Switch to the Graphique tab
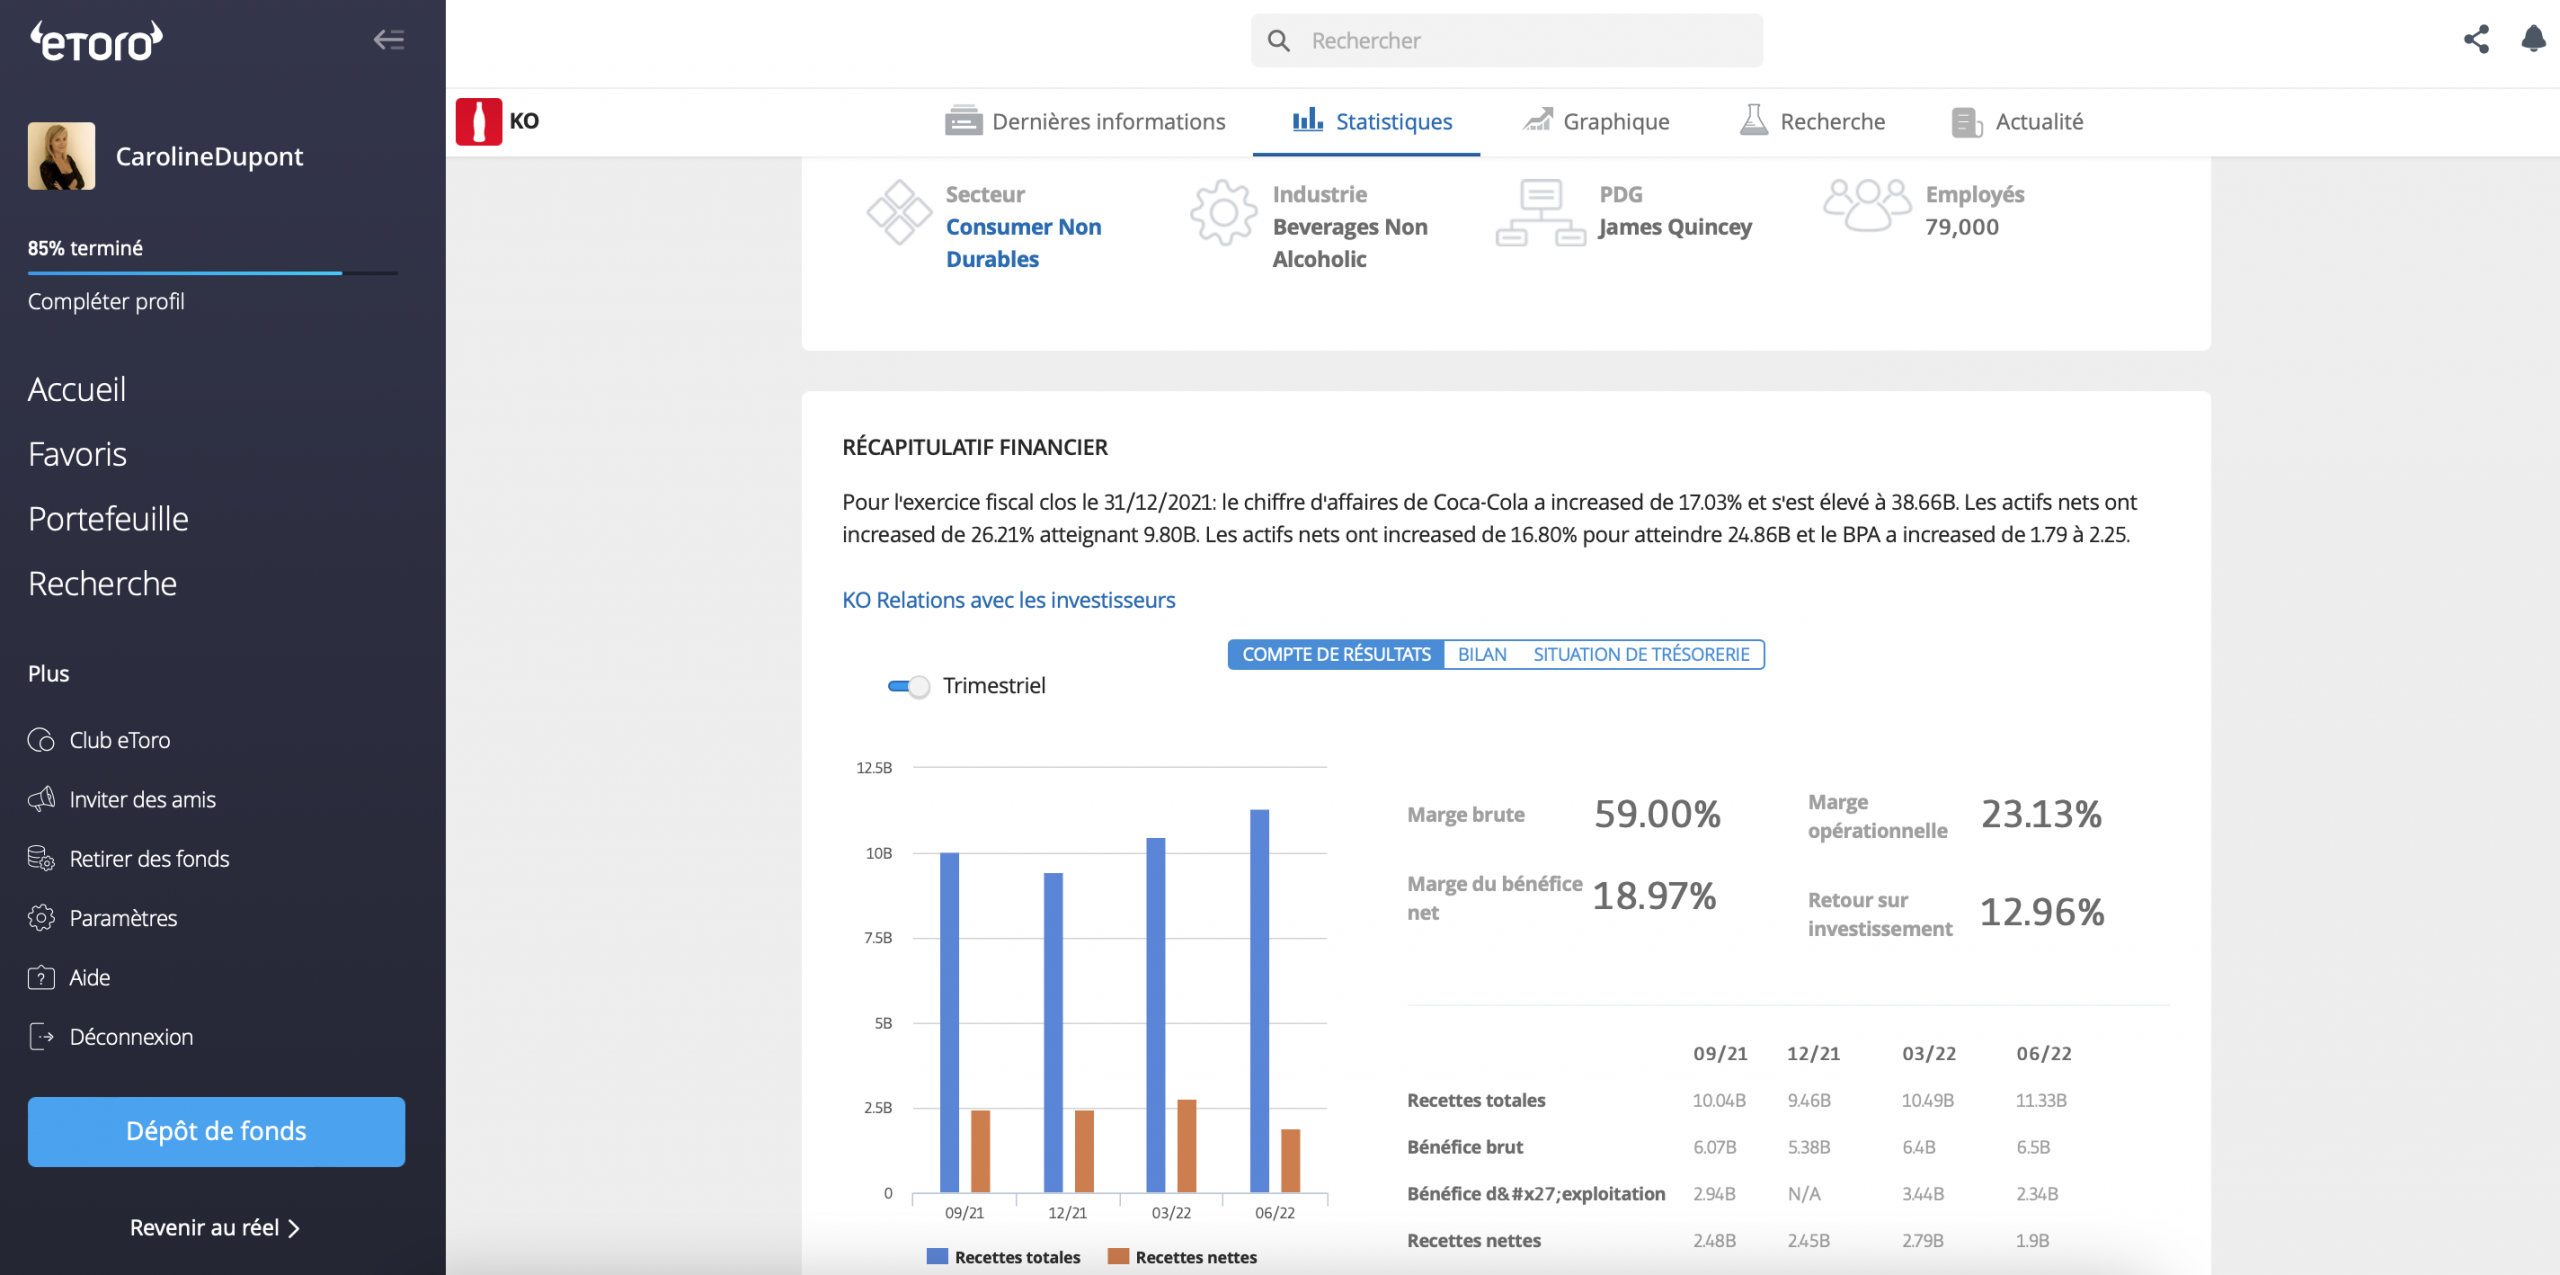 click(x=1596, y=122)
